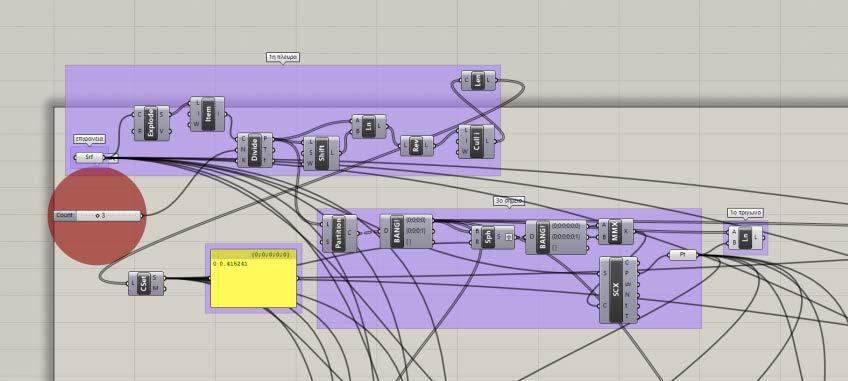Click the N input of Divide

243,150
